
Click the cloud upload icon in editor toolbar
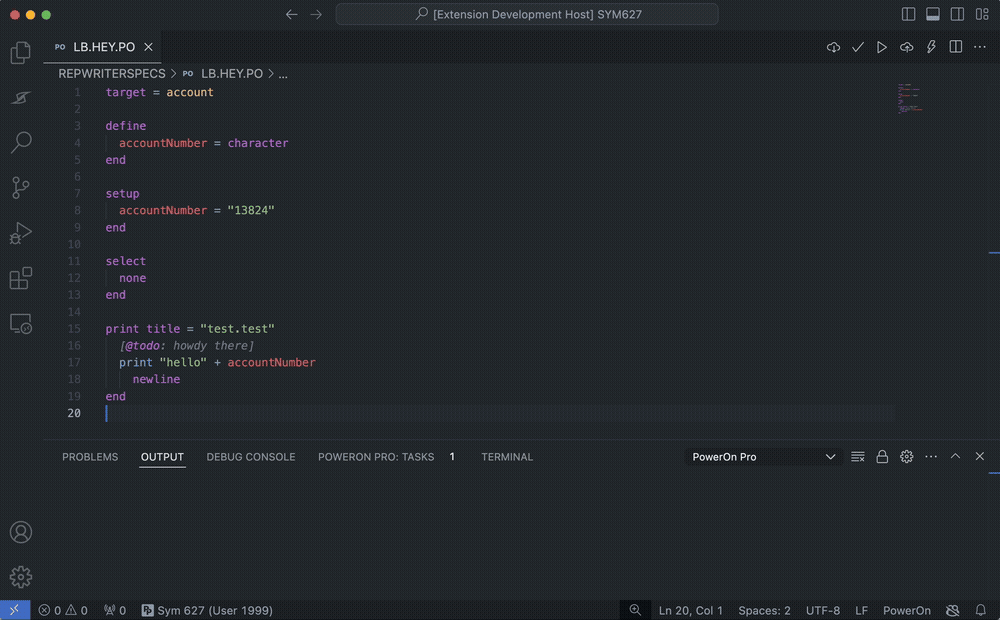tap(906, 47)
